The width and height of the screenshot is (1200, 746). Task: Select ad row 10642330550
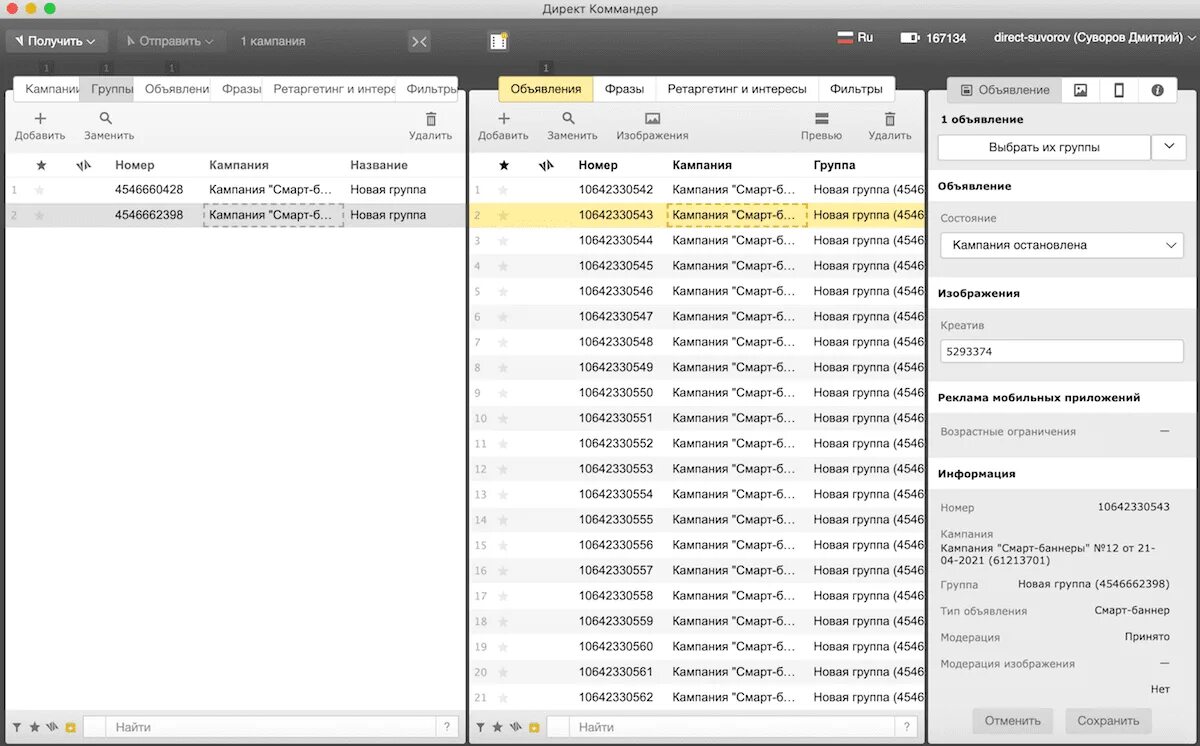[697, 393]
